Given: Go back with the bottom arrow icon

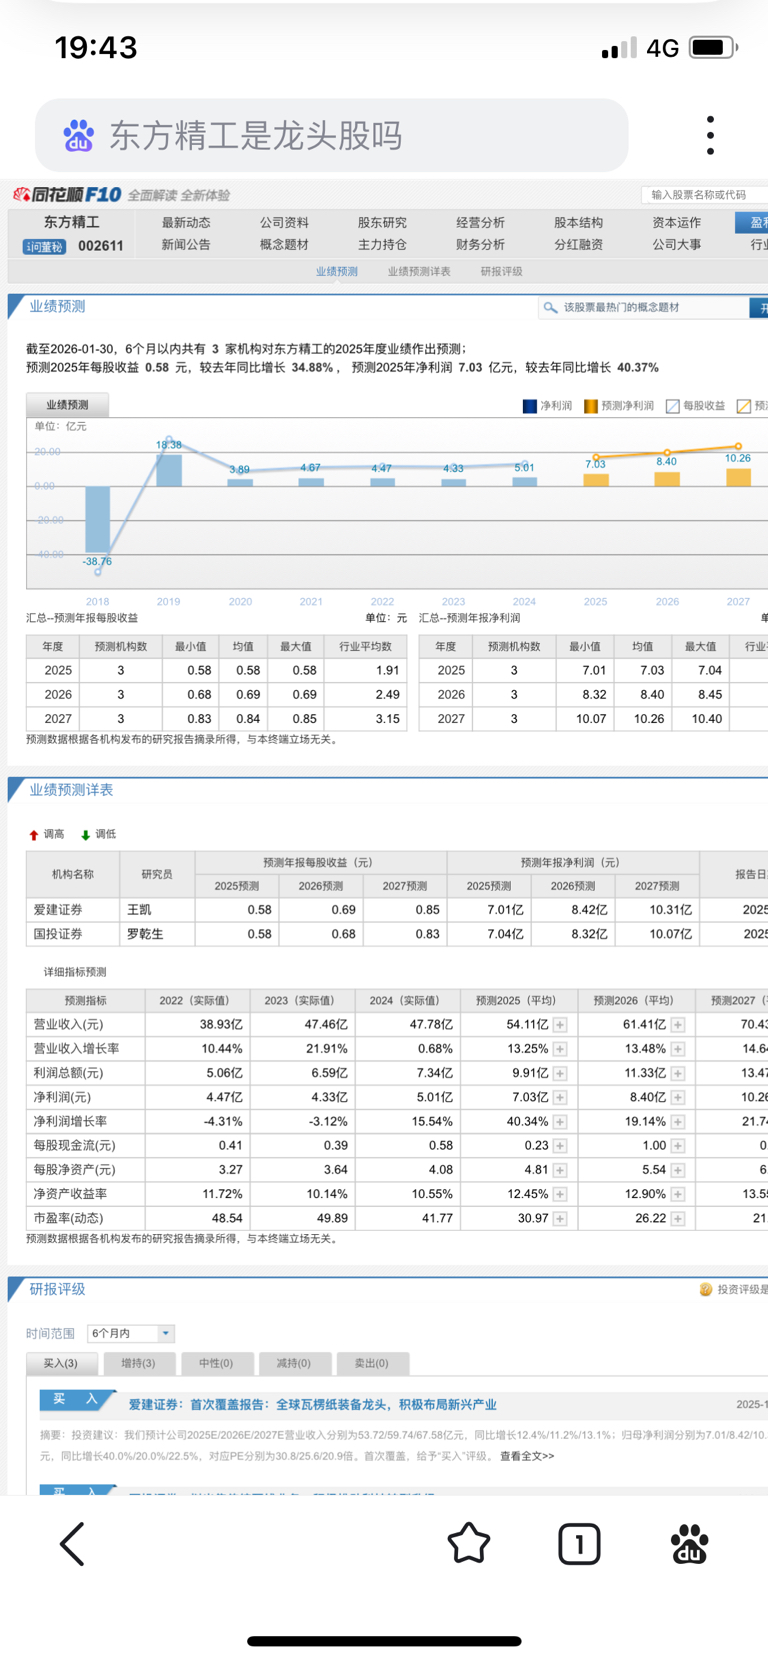Looking at the screenshot, I should (x=72, y=1544).
